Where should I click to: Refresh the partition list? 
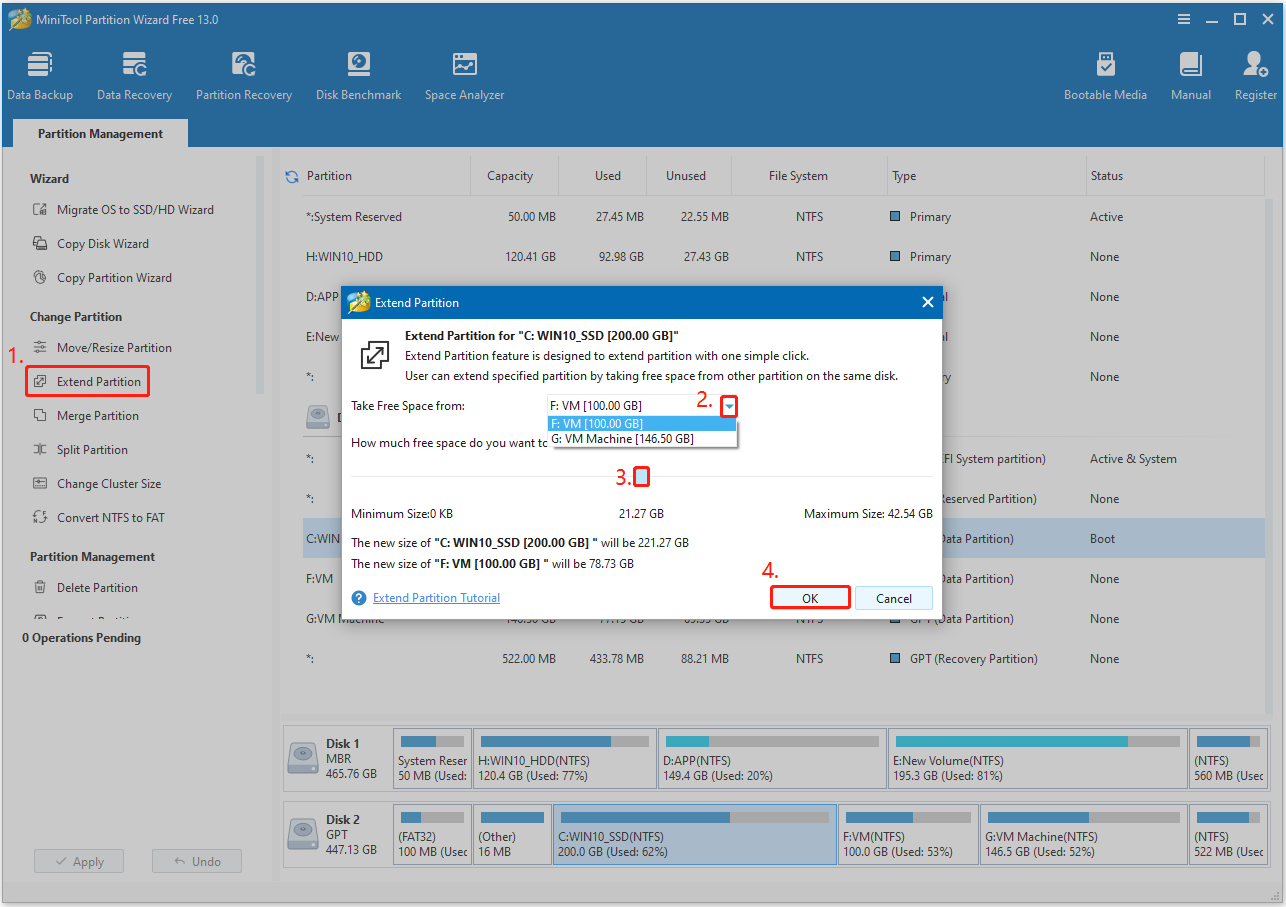tap(291, 175)
